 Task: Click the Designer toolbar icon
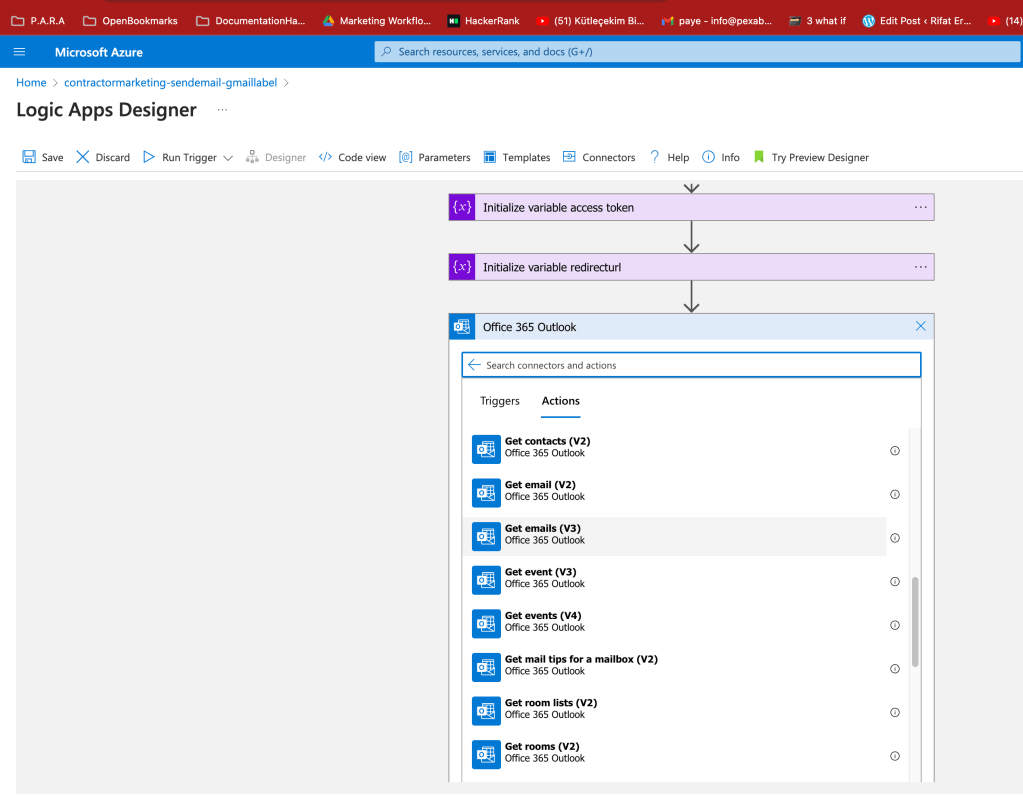coord(252,157)
